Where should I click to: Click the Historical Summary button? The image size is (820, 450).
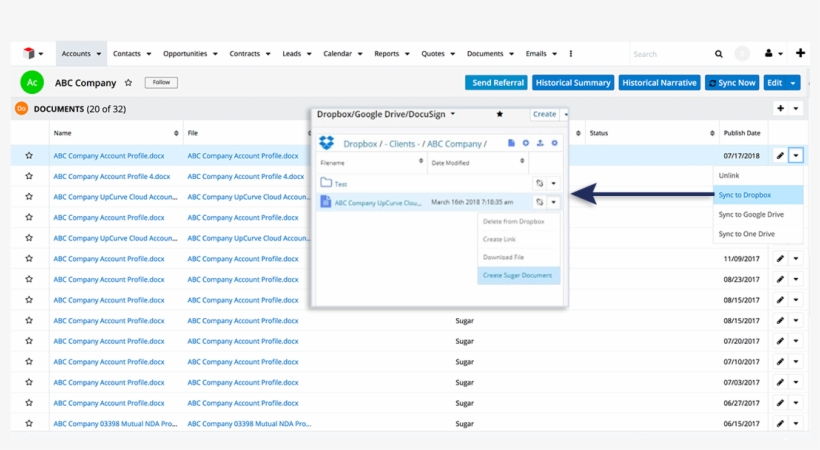coord(573,83)
